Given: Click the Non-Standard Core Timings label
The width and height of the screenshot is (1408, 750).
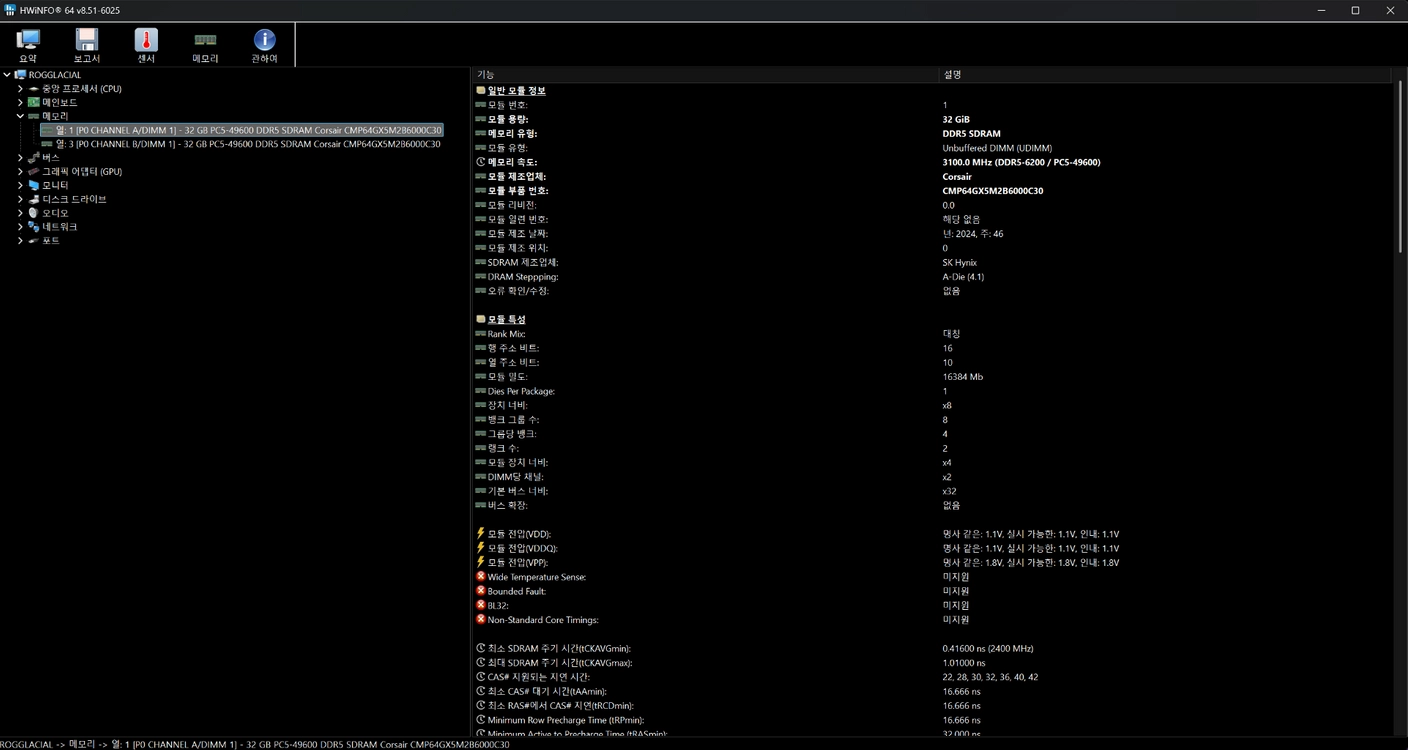Looking at the screenshot, I should (545, 620).
